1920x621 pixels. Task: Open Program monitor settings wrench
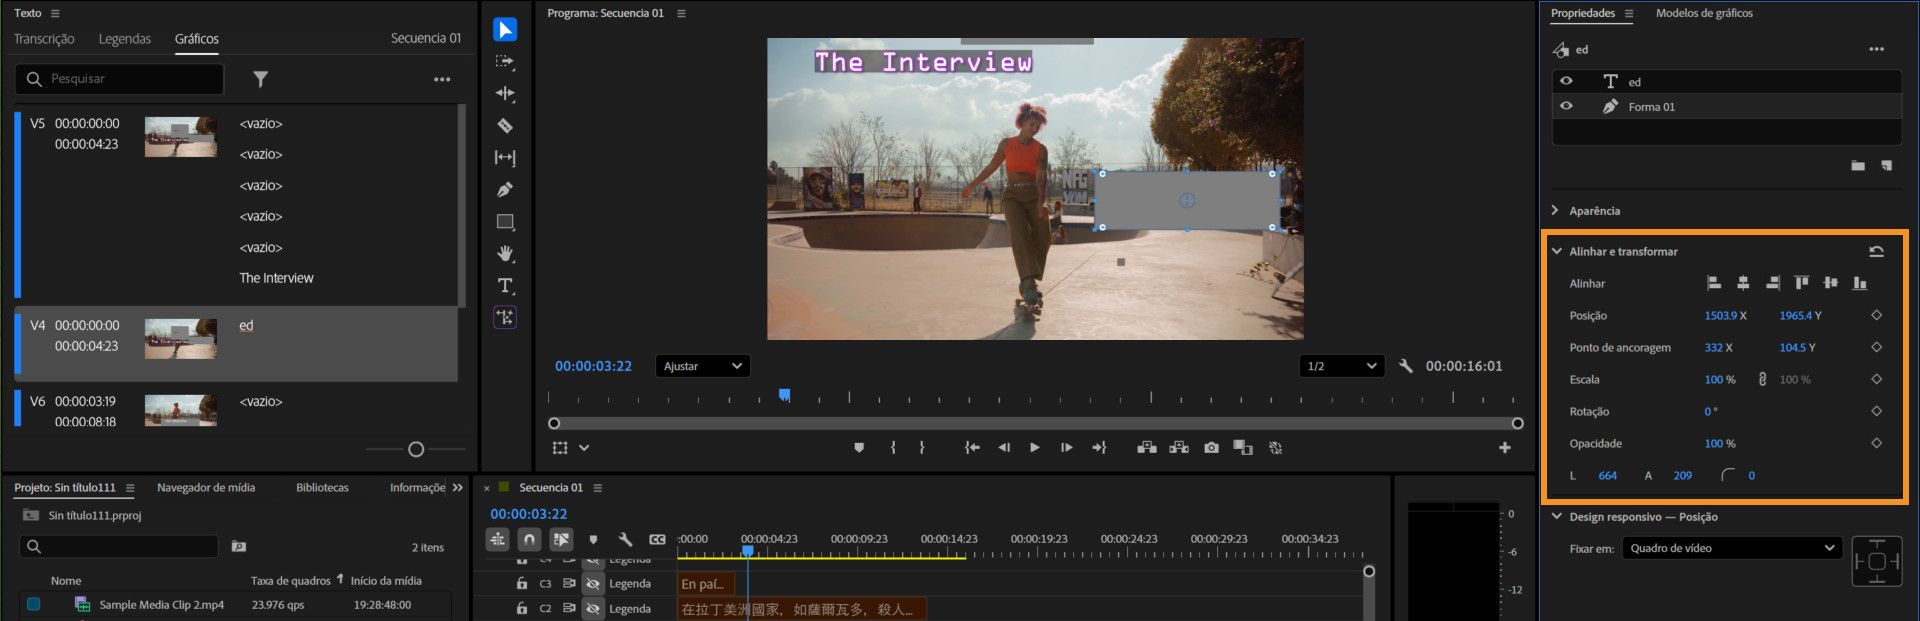pos(1405,366)
